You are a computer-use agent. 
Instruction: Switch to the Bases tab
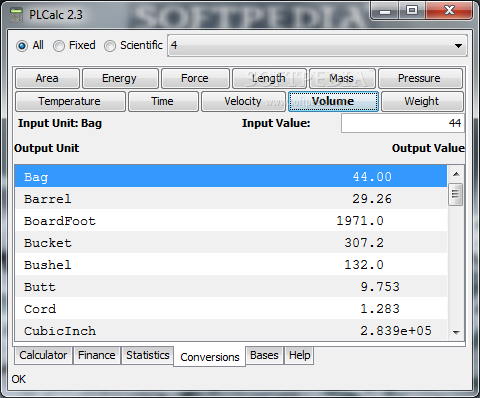coord(264,355)
